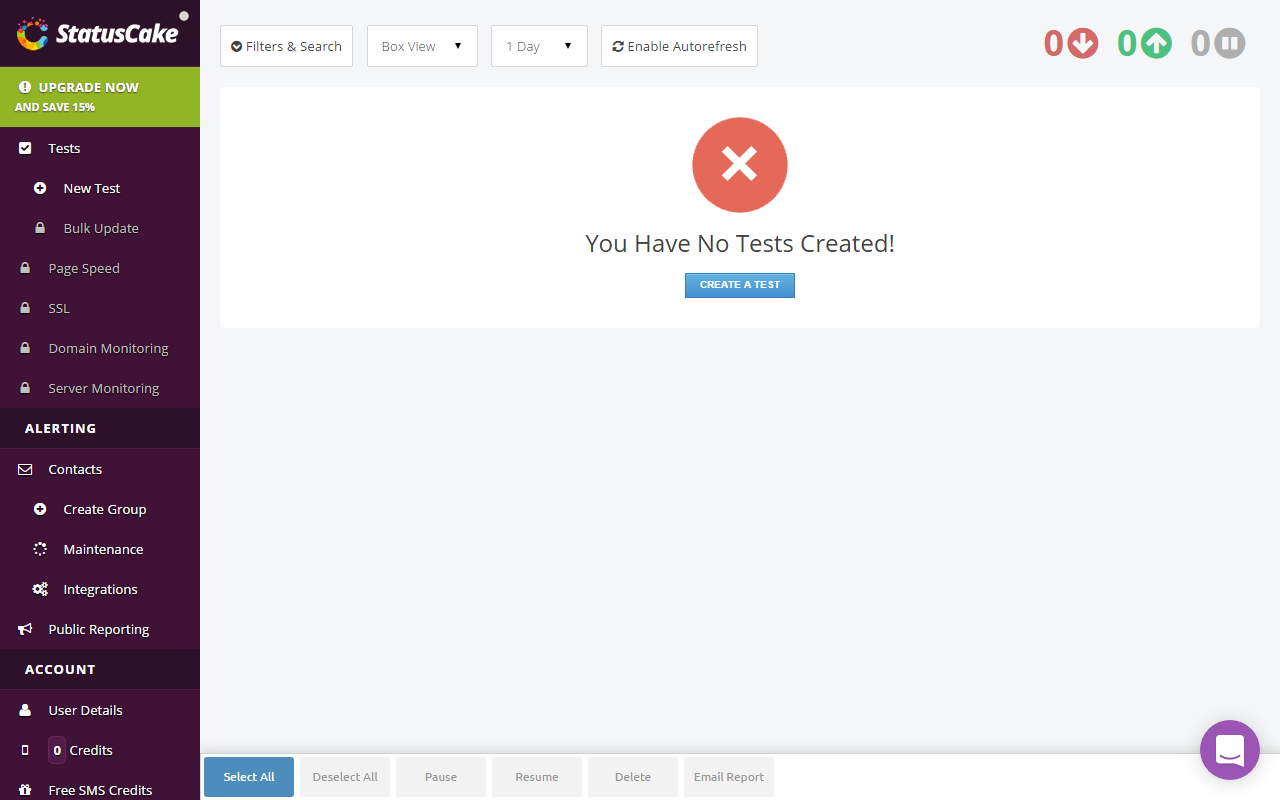Screen dimensions: 1280x800
Task: Open Server Monitoring
Action: tap(100, 388)
